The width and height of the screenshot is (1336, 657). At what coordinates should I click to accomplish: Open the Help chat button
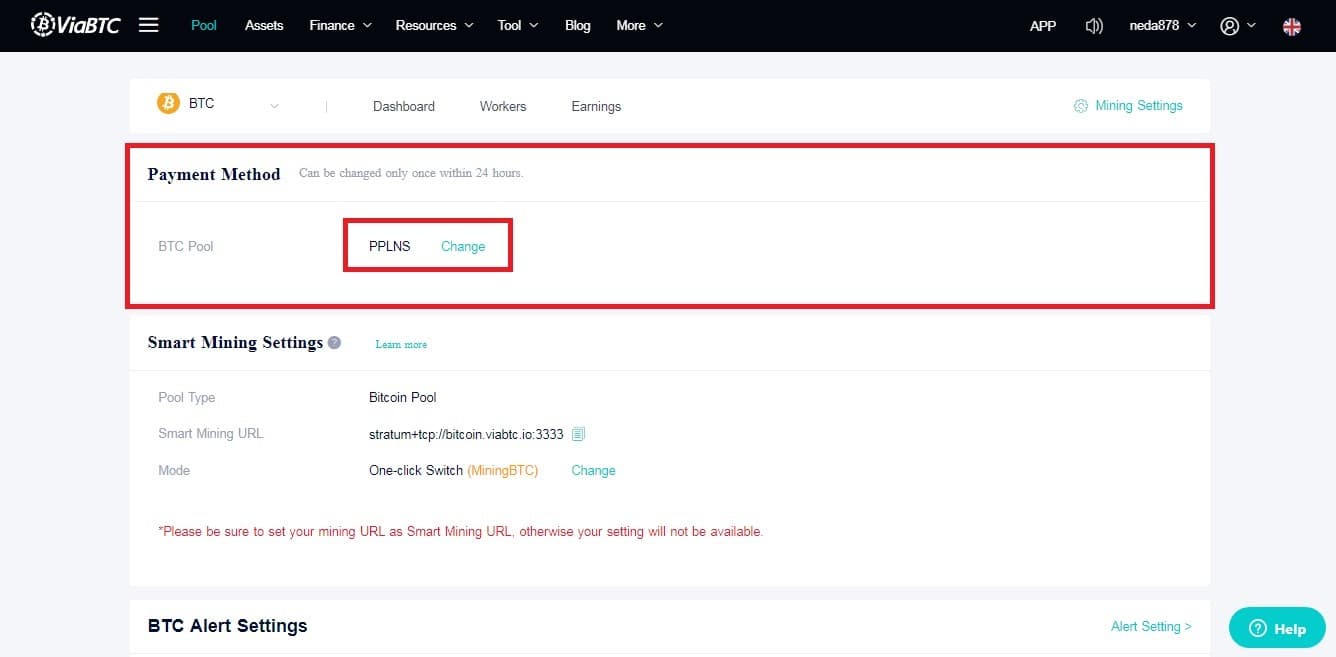1276,628
